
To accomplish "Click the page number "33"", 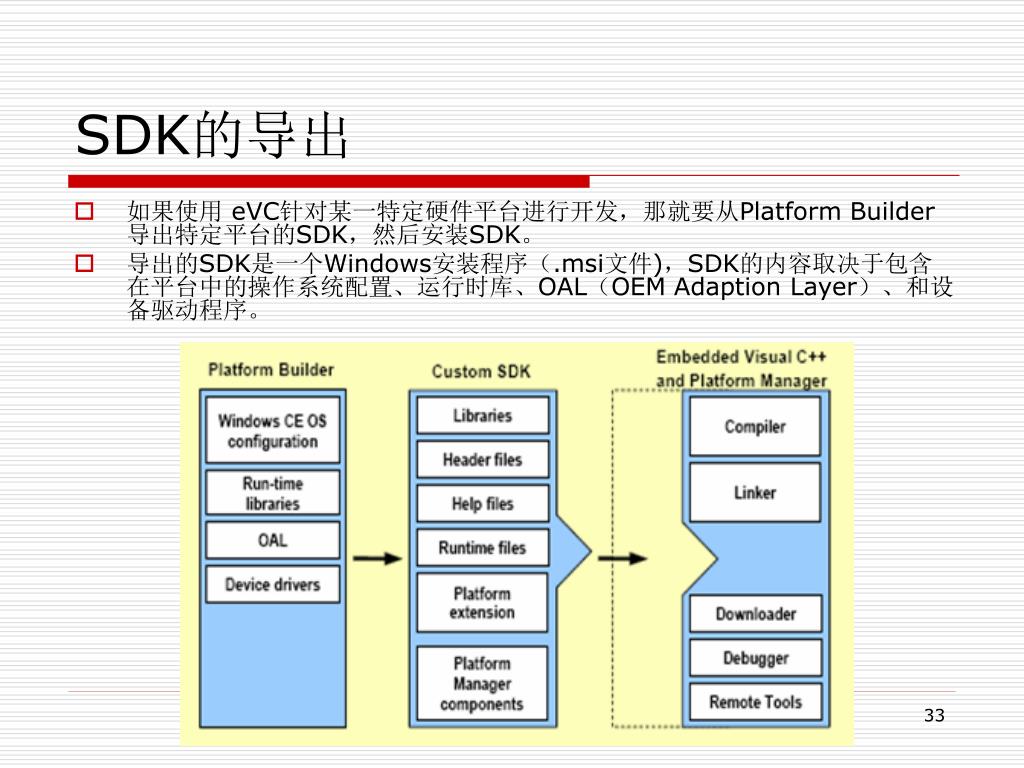I will click(935, 715).
